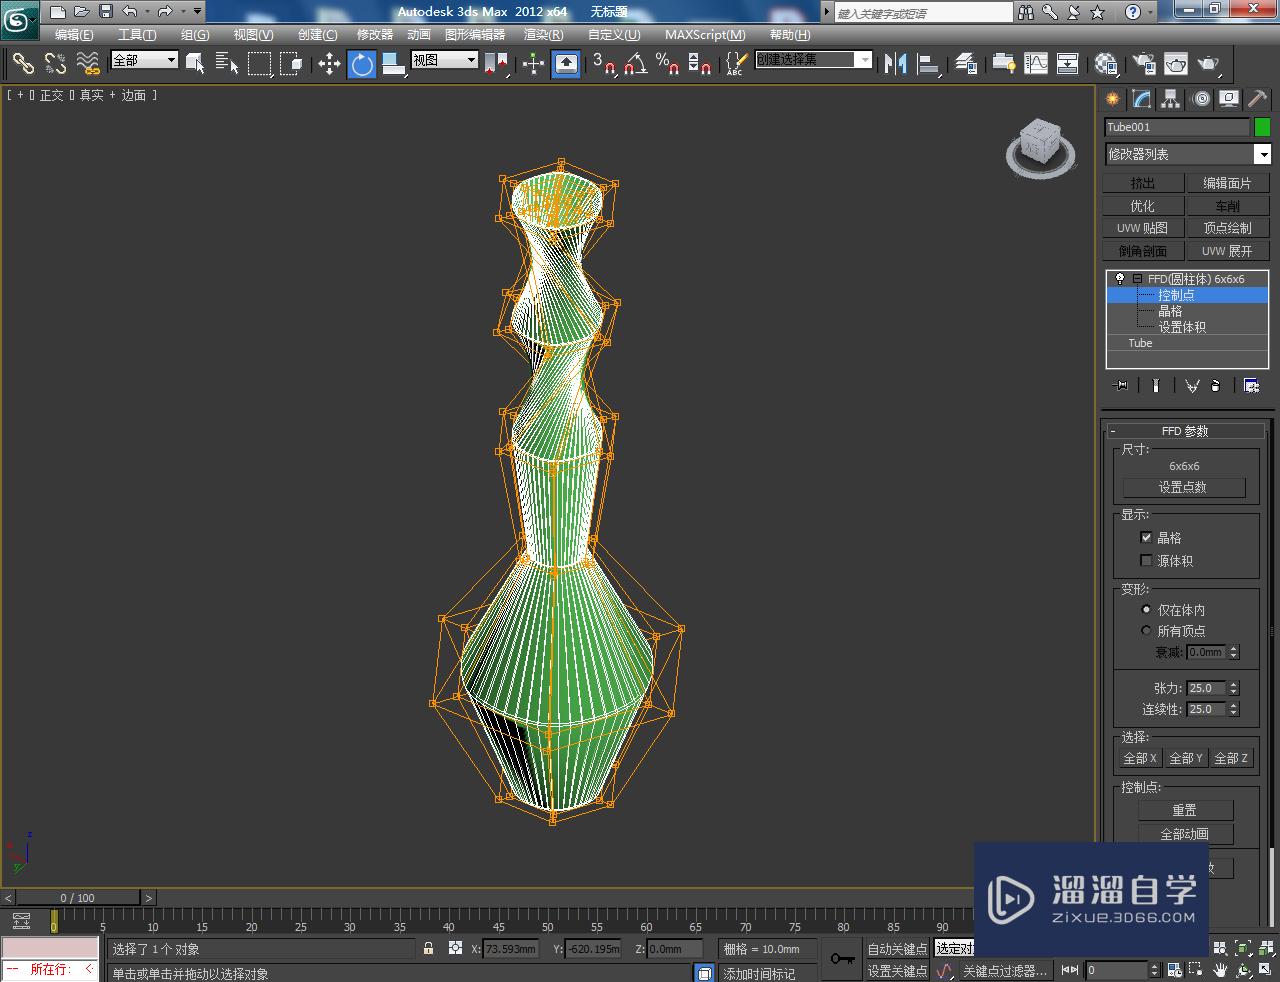This screenshot has width=1280, height=982.
Task: Switch to the Create panel tab
Action: [1112, 98]
